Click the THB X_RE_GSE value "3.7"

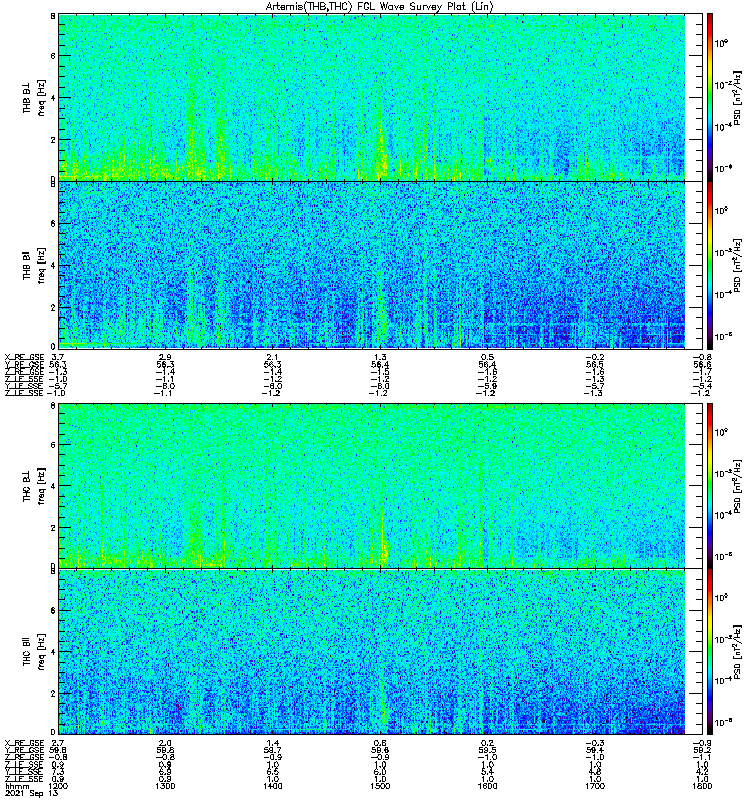point(58,357)
